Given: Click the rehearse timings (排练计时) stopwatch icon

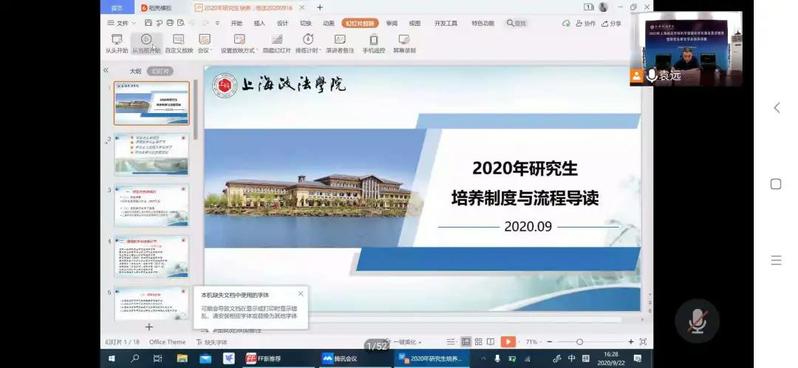Looking at the screenshot, I should [x=308, y=39].
